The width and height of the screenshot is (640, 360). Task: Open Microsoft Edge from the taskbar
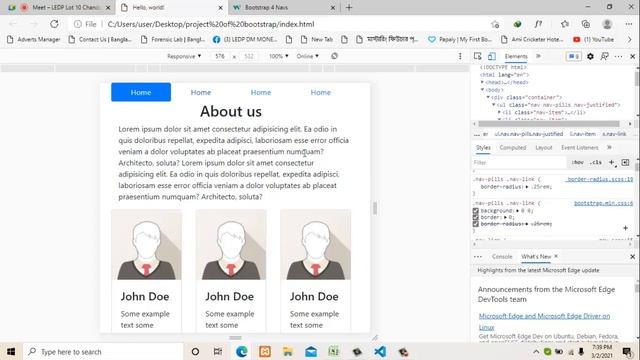pos(242,351)
